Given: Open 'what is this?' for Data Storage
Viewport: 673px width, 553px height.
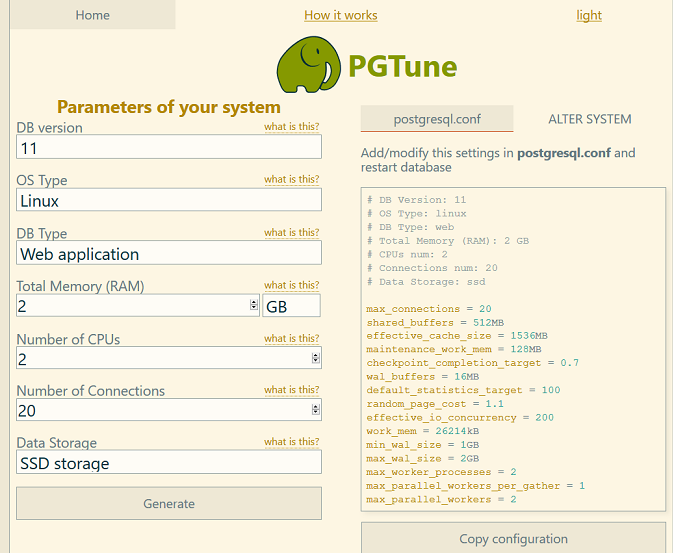Looking at the screenshot, I should click(291, 442).
